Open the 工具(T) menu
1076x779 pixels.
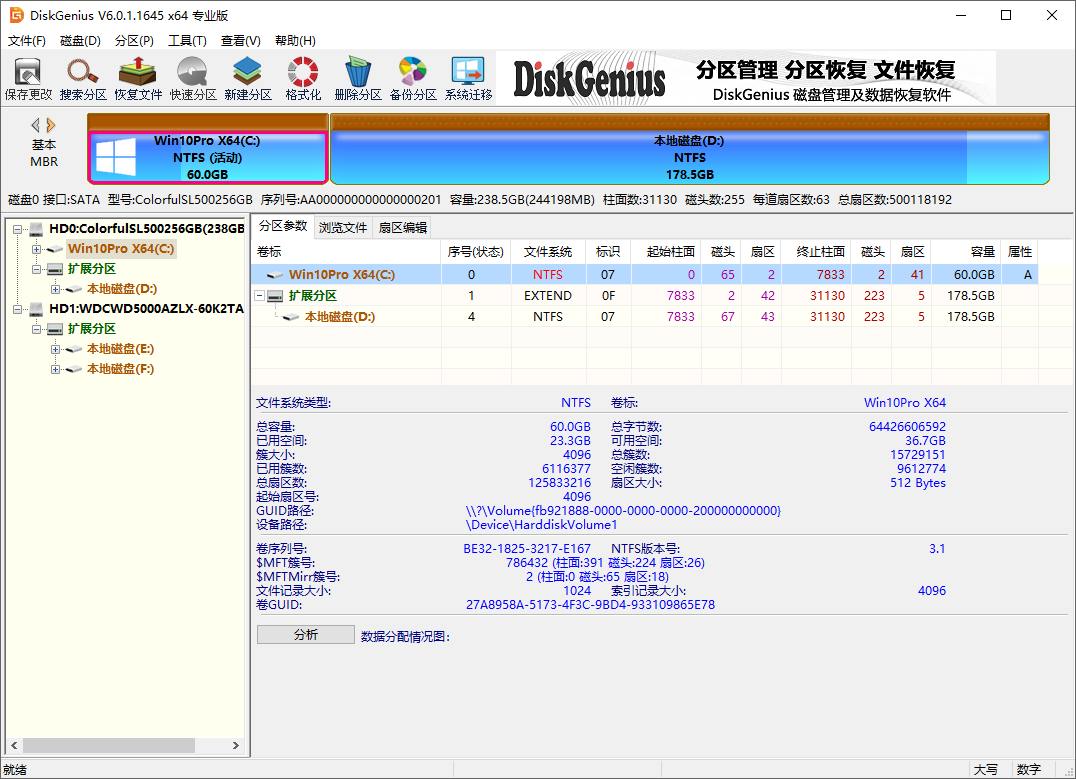tap(187, 41)
